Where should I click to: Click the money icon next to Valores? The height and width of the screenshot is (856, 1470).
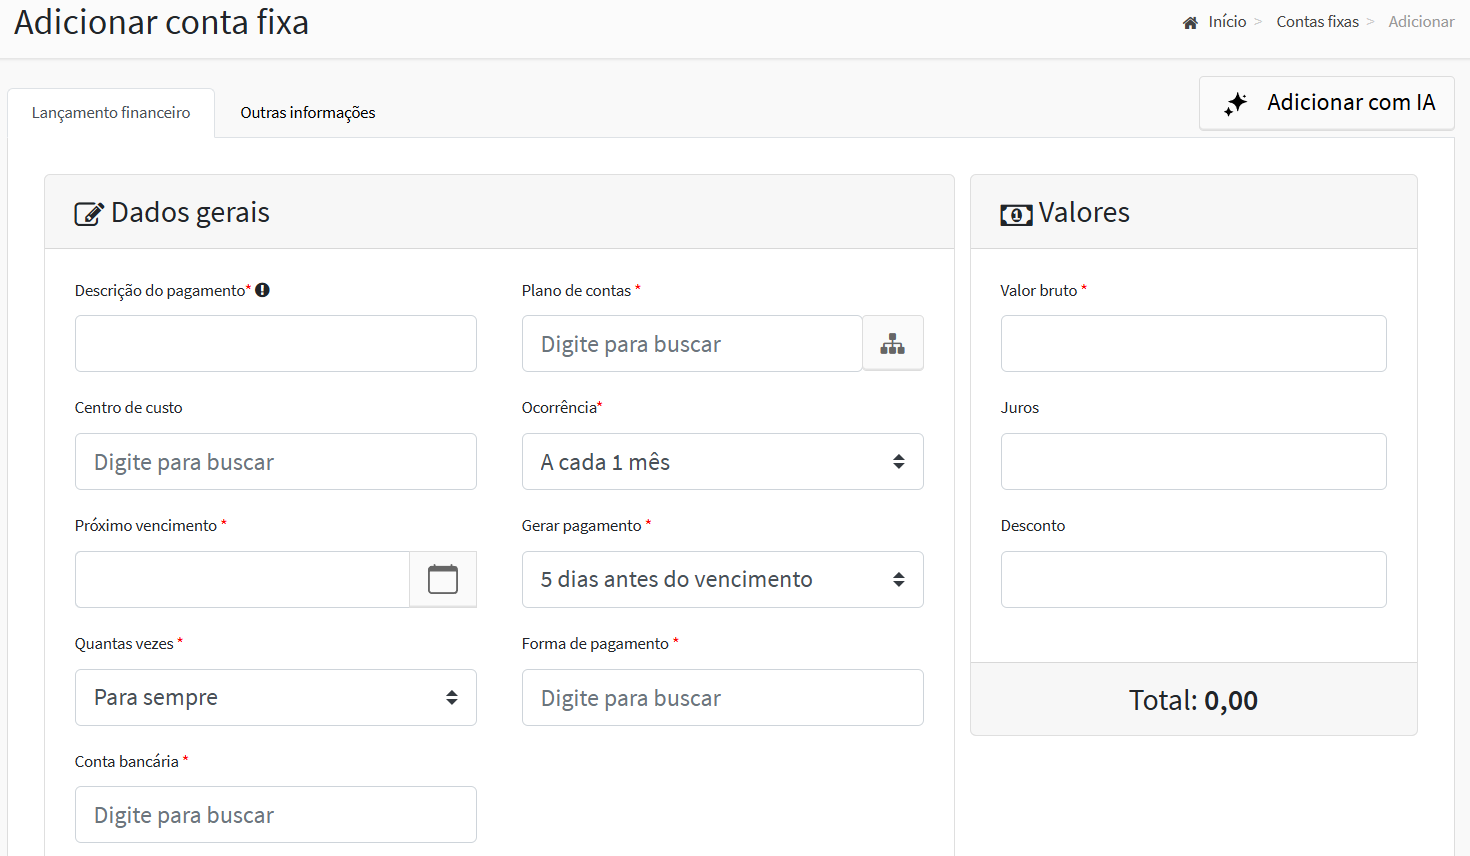(1016, 214)
